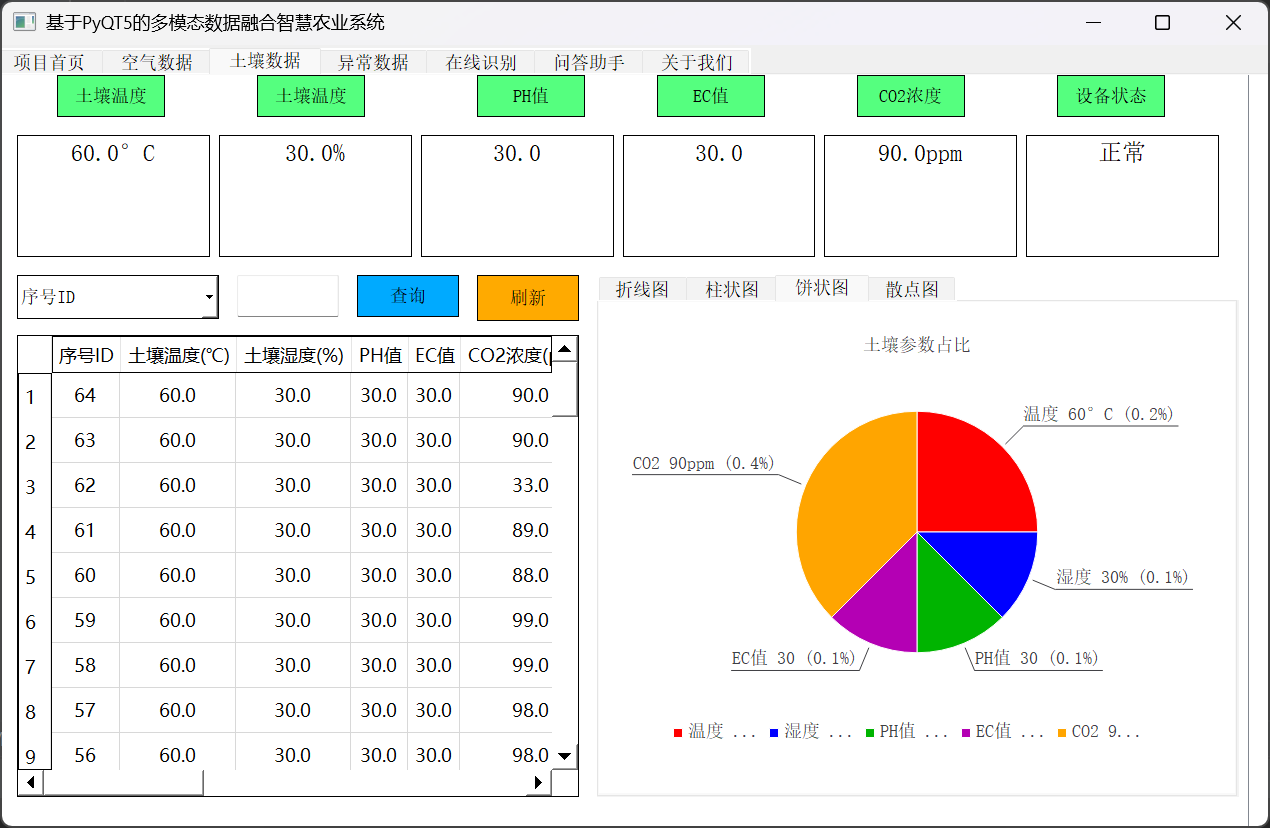Viewport: 1270px width, 828px height.
Task: Click the green PH值 pie slice
Action: coord(950,605)
